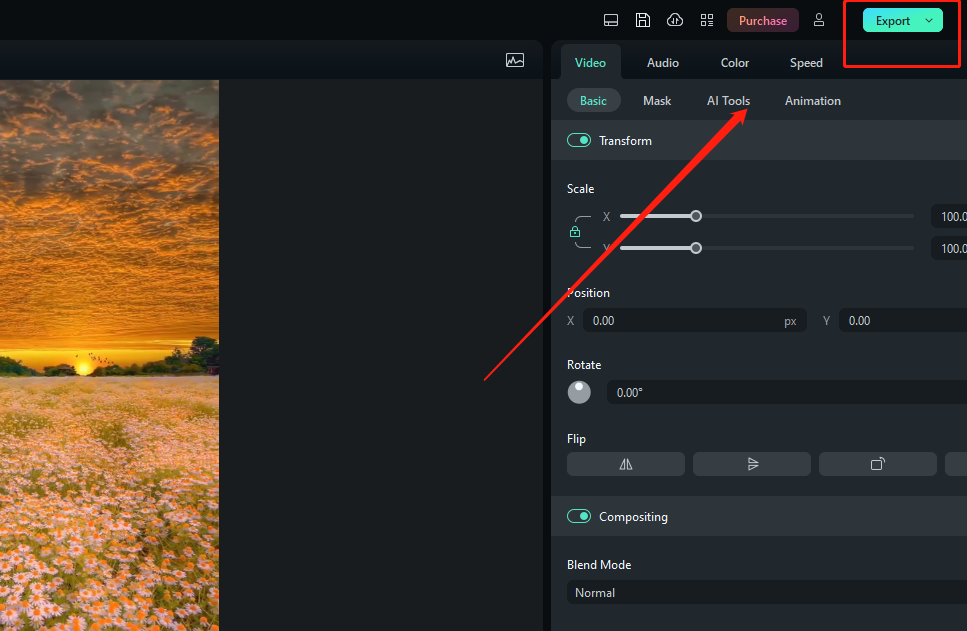Click the snapshot icon above the preview
Screen dimensions: 967x631
pyautogui.click(x=515, y=60)
